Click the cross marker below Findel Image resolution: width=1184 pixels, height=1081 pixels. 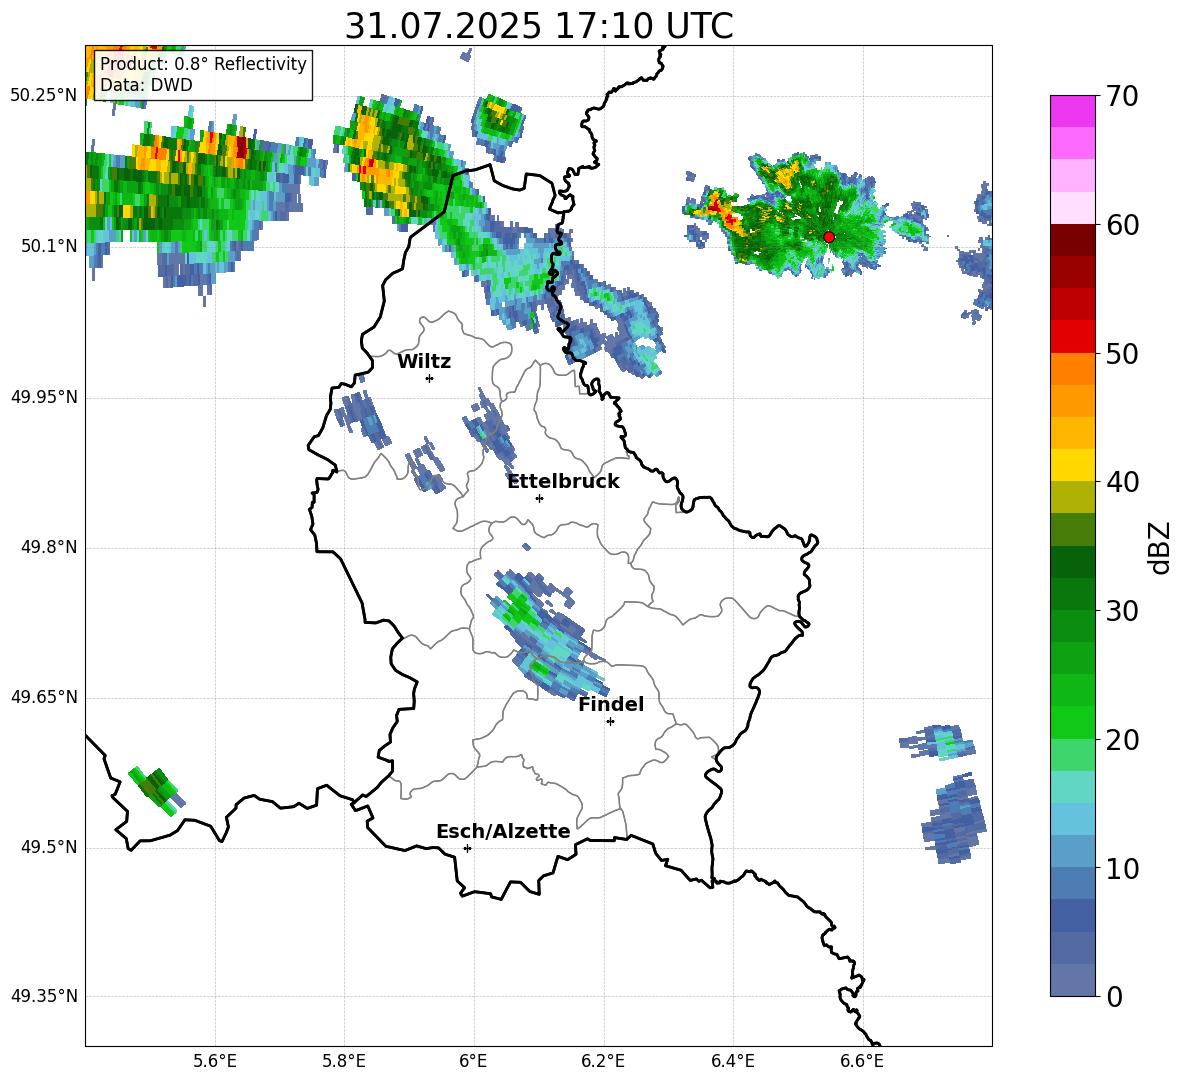coord(610,722)
